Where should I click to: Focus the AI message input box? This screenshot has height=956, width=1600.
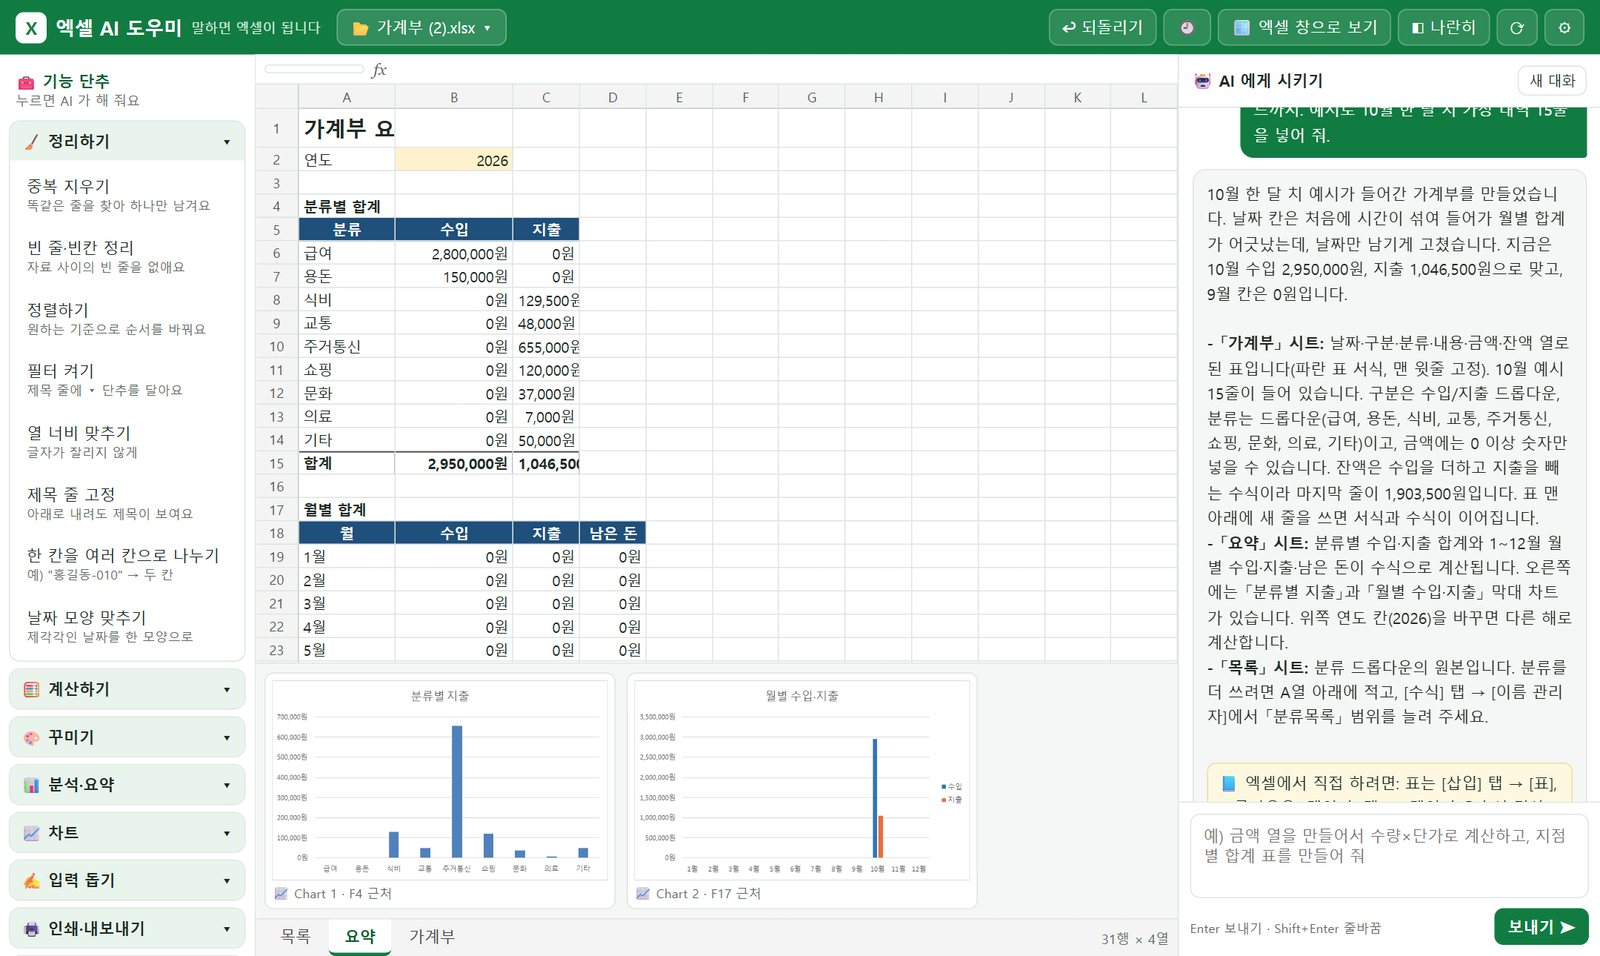coord(1389,856)
